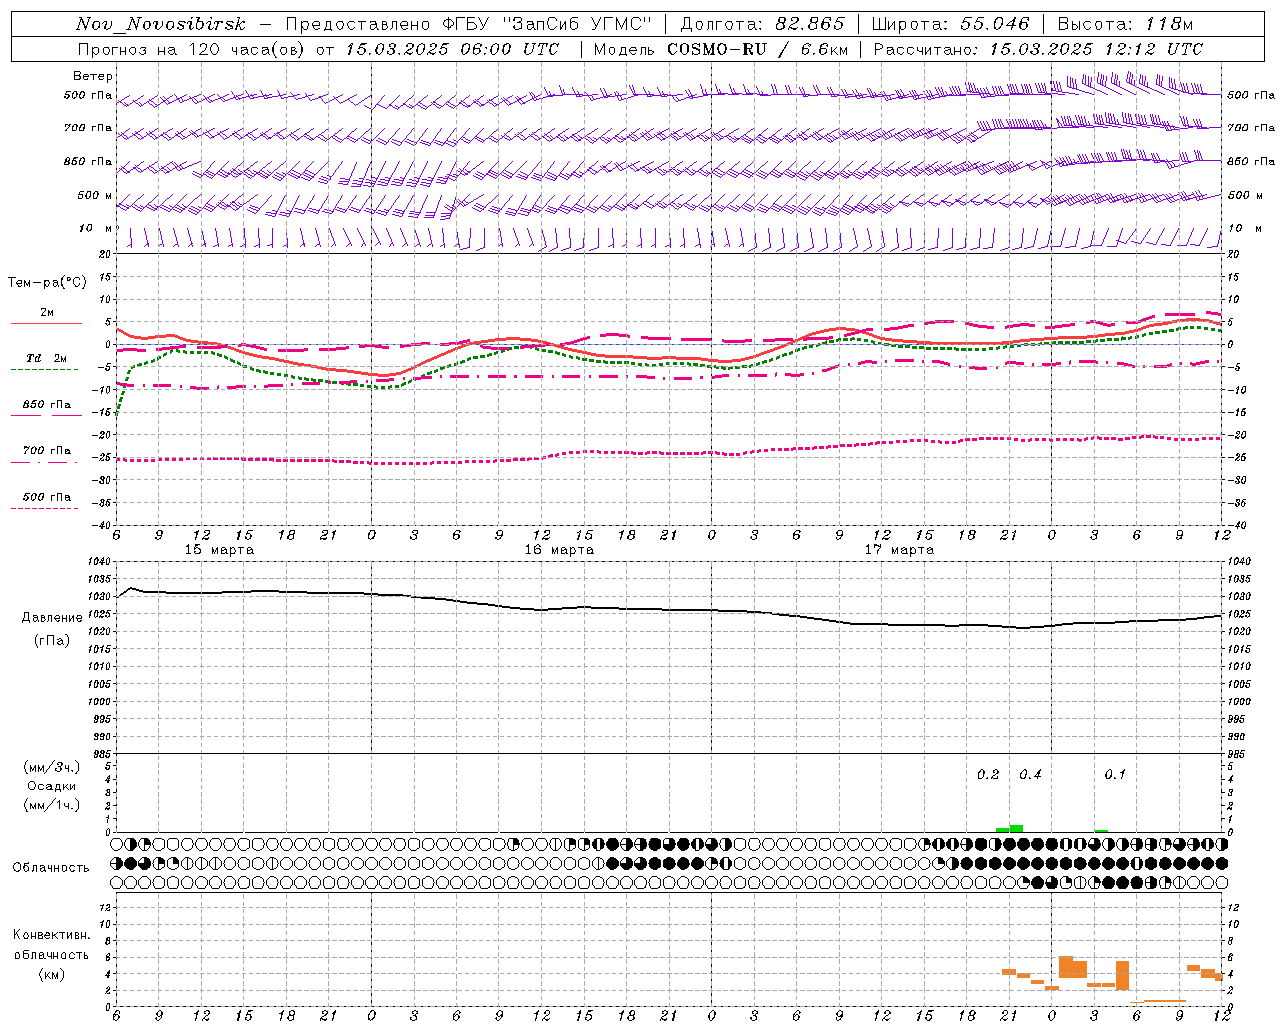
Task: Click the Конвективн. облачность panel label
Action: [x=51, y=945]
